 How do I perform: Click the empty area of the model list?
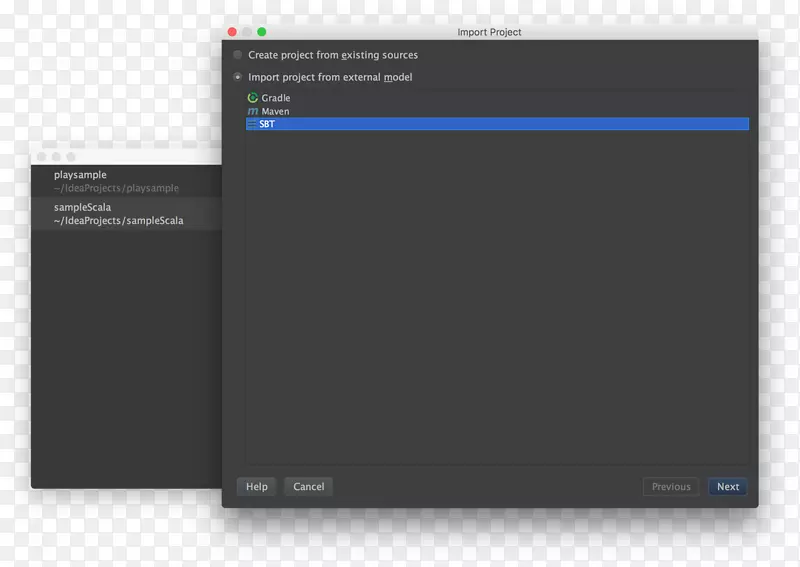pyautogui.click(x=496, y=300)
